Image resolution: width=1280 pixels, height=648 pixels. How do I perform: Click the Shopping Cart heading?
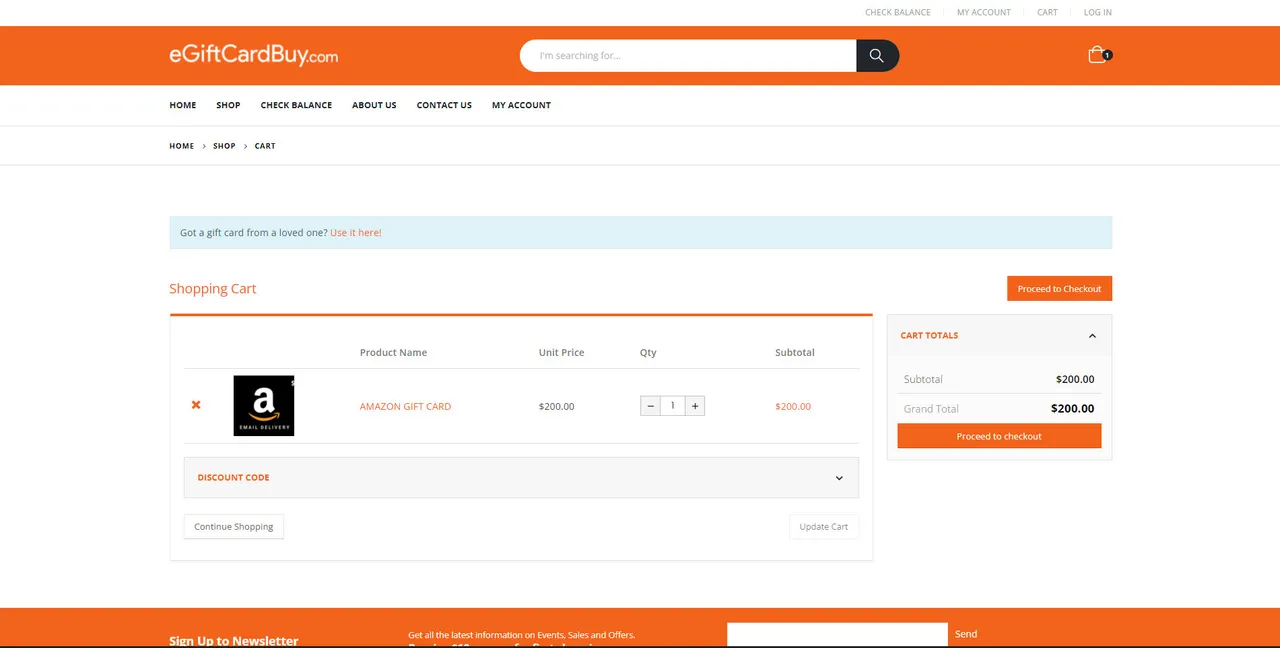tap(213, 288)
